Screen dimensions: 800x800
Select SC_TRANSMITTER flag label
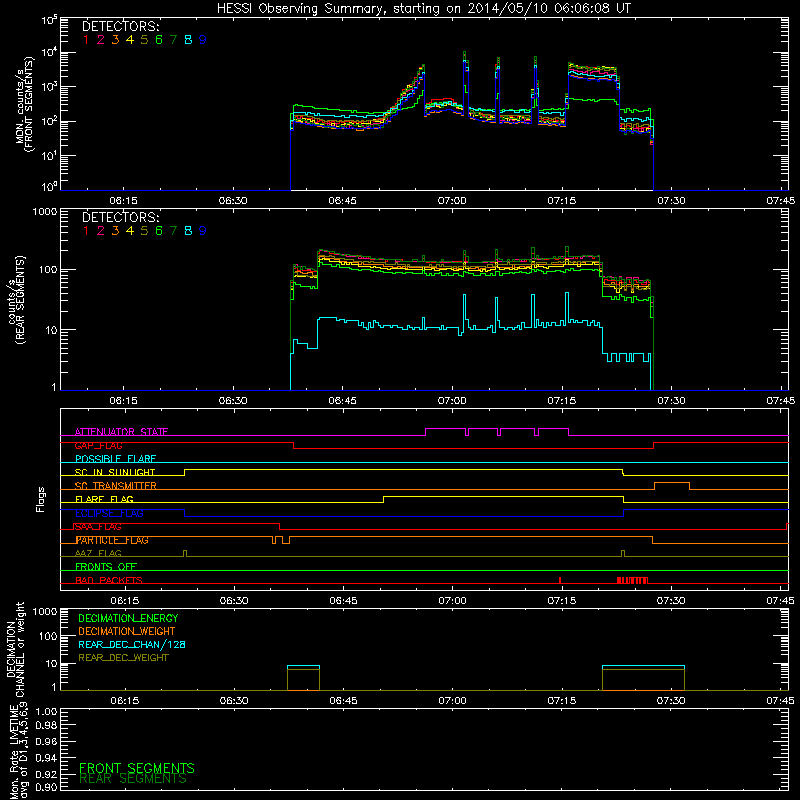(x=116, y=486)
